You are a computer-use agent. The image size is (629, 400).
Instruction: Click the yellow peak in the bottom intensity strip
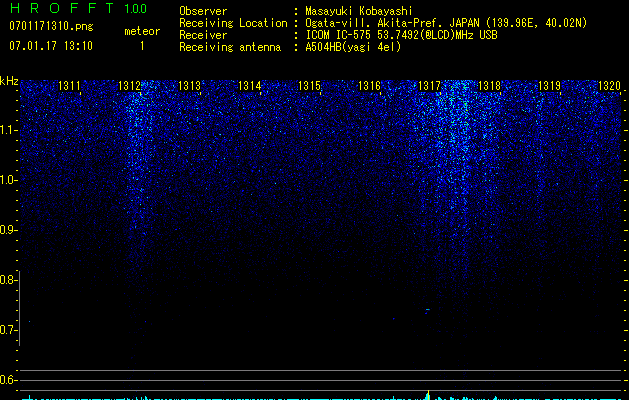point(428,394)
